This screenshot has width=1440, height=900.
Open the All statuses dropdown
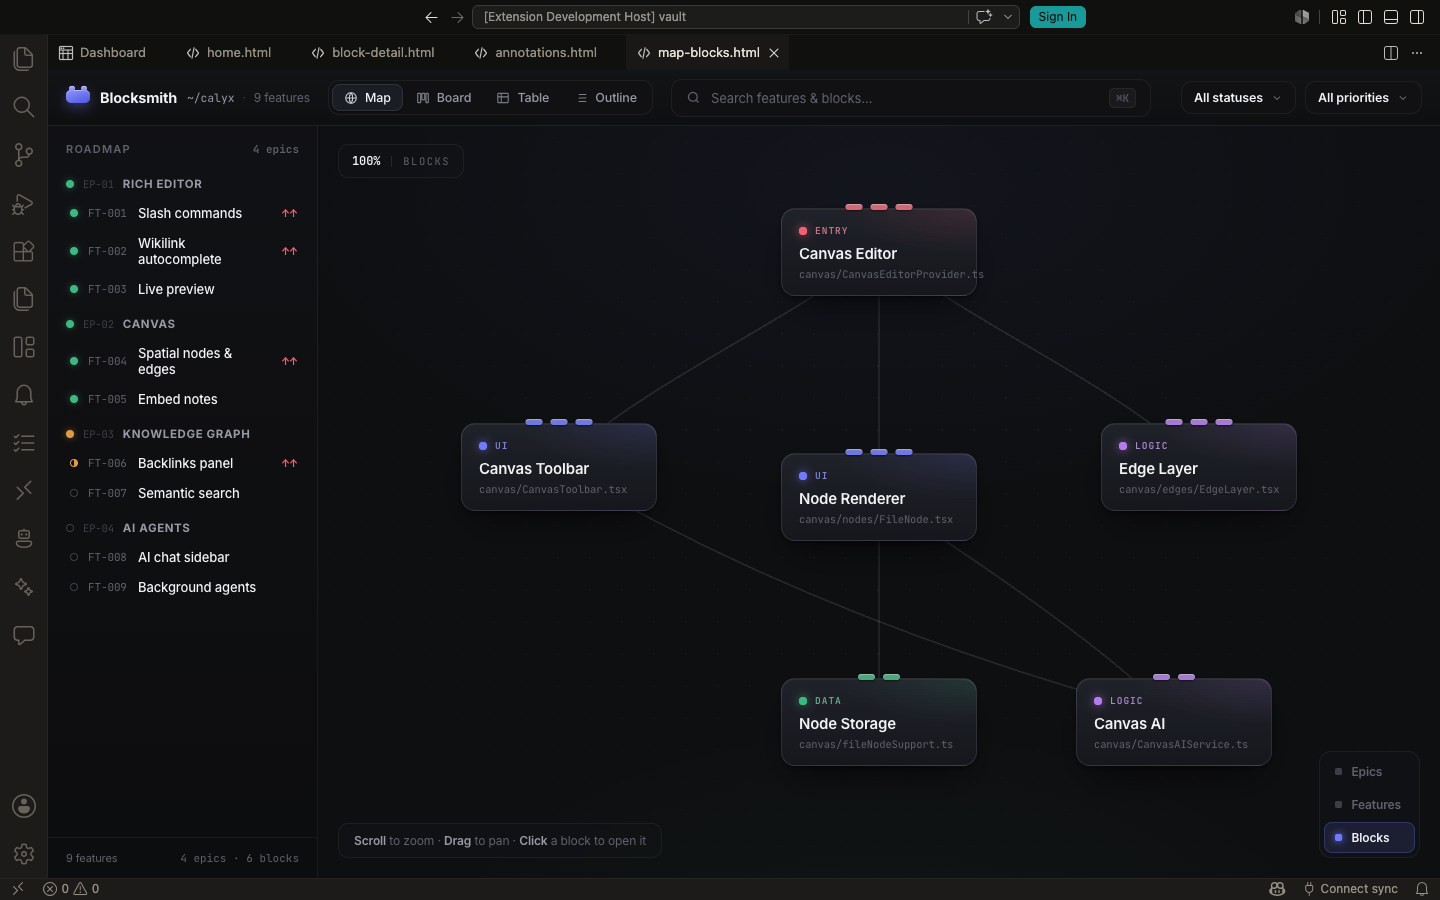(x=1238, y=98)
